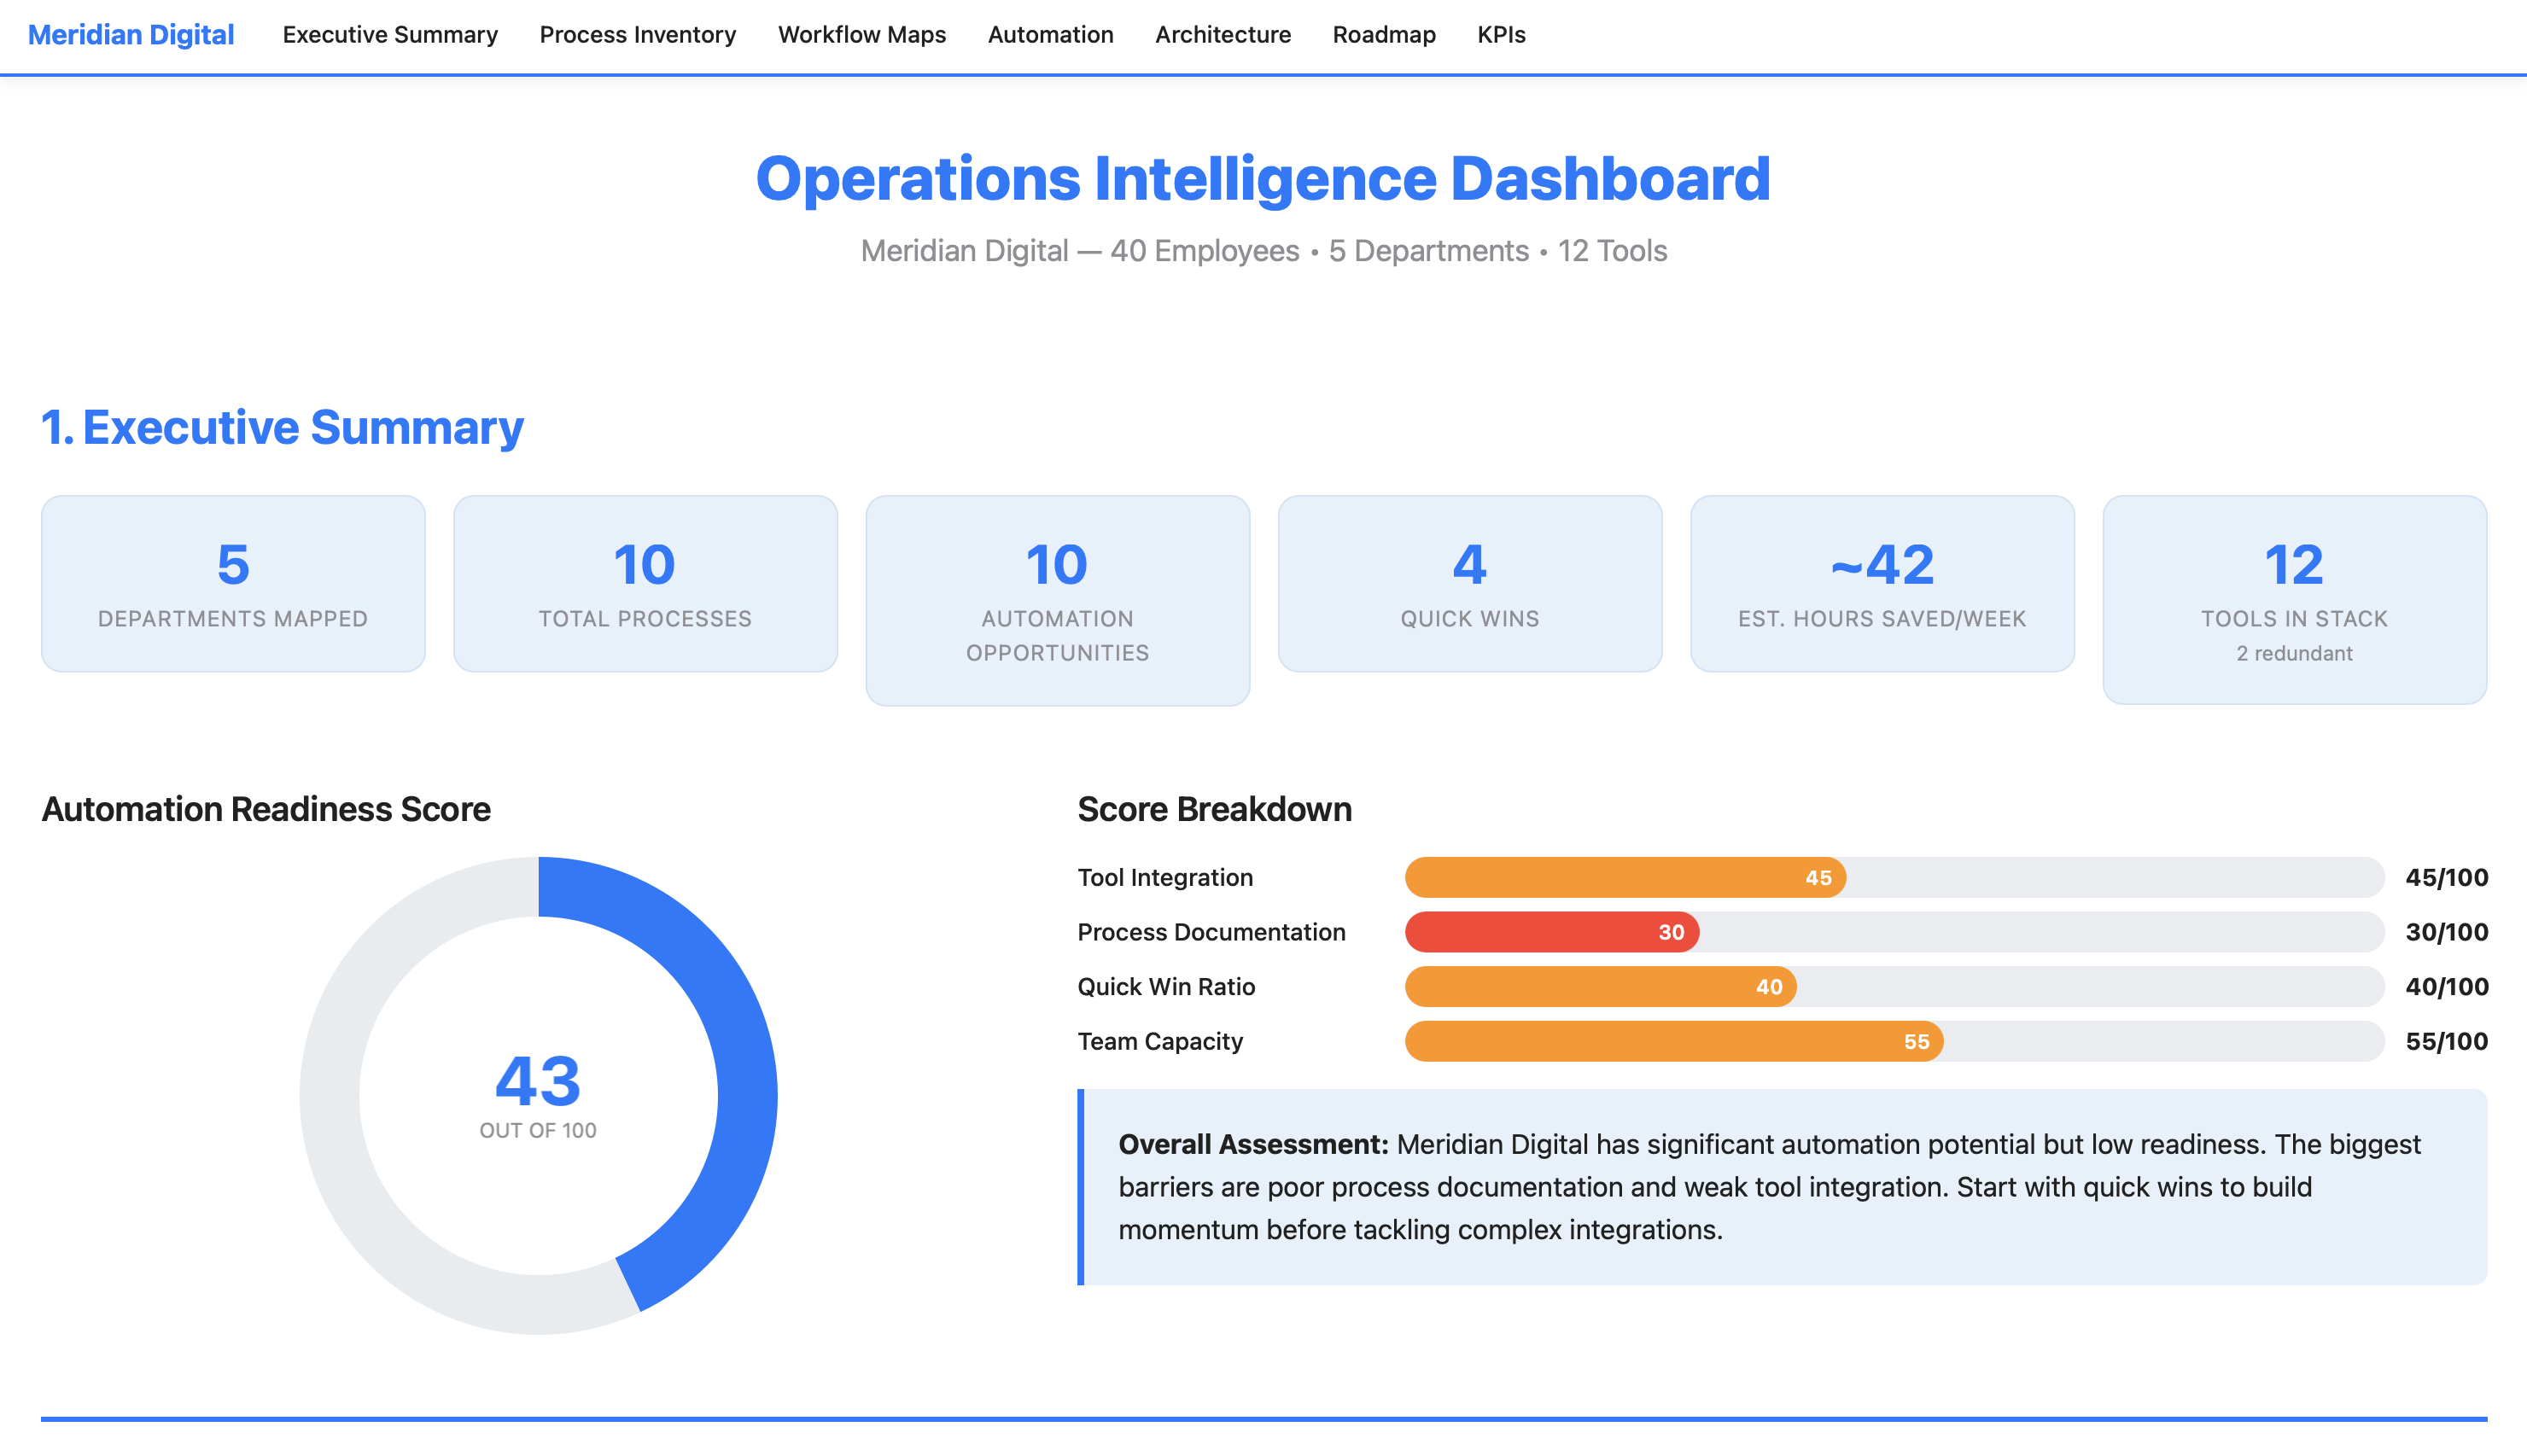This screenshot has width=2527, height=1456.
Task: Go to the Roadmap section
Action: (x=1384, y=35)
